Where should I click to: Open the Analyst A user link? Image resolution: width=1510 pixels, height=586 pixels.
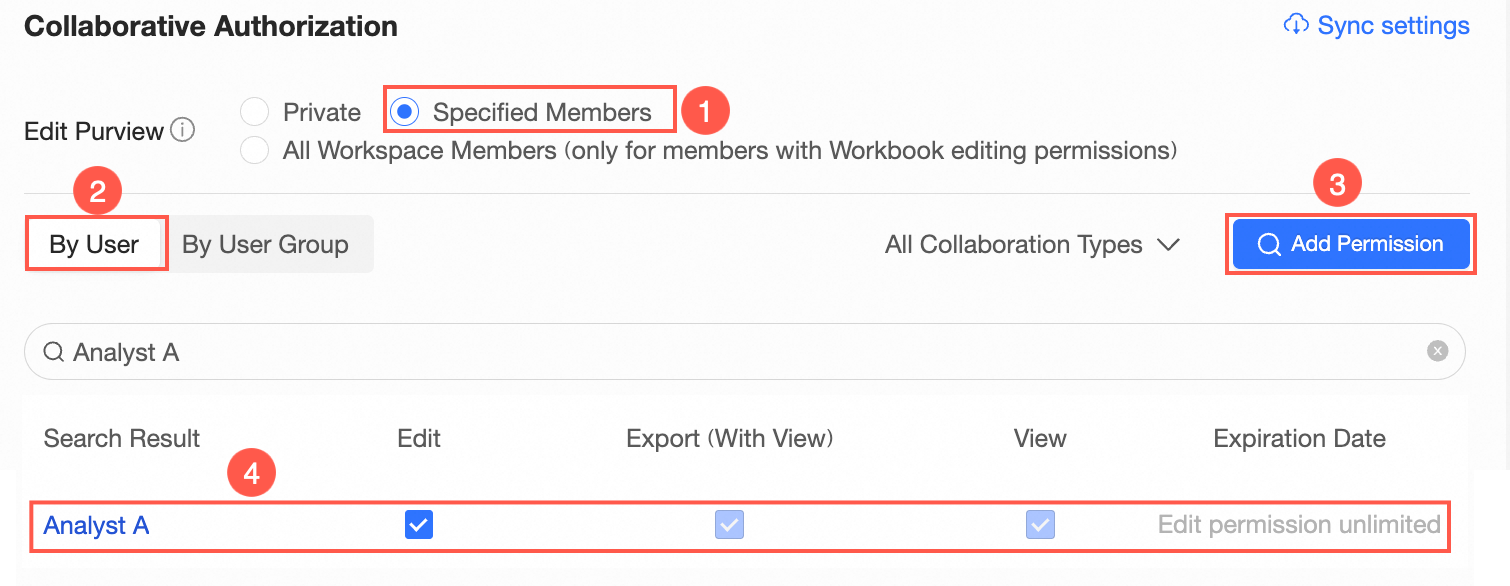(96, 525)
